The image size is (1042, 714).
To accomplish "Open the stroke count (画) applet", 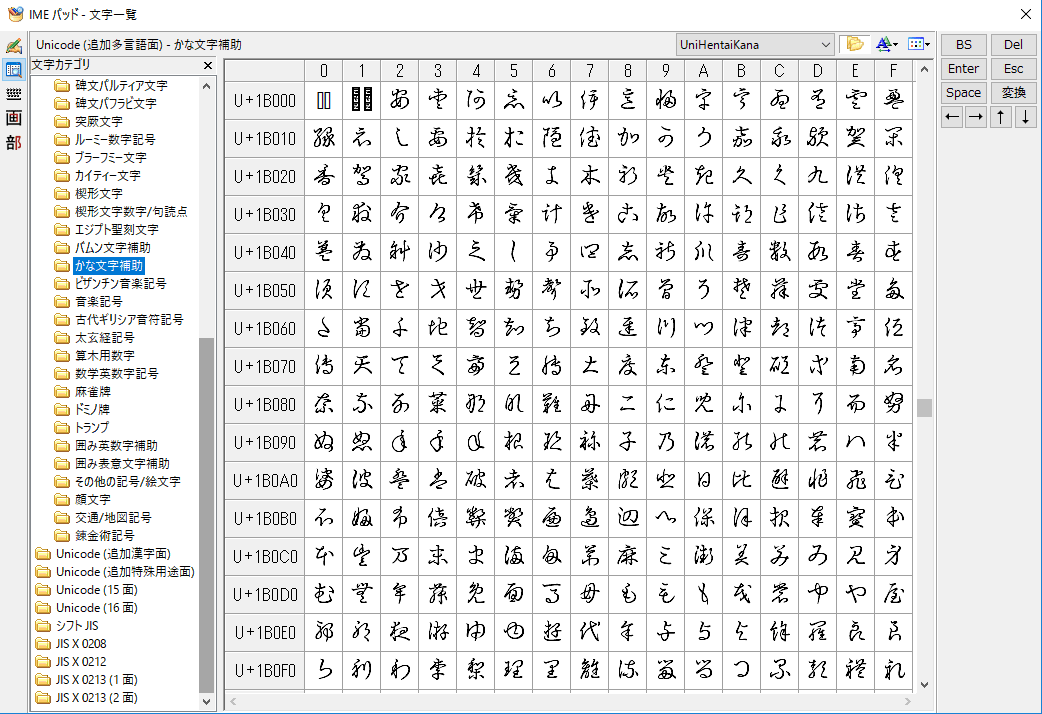I will point(13,118).
